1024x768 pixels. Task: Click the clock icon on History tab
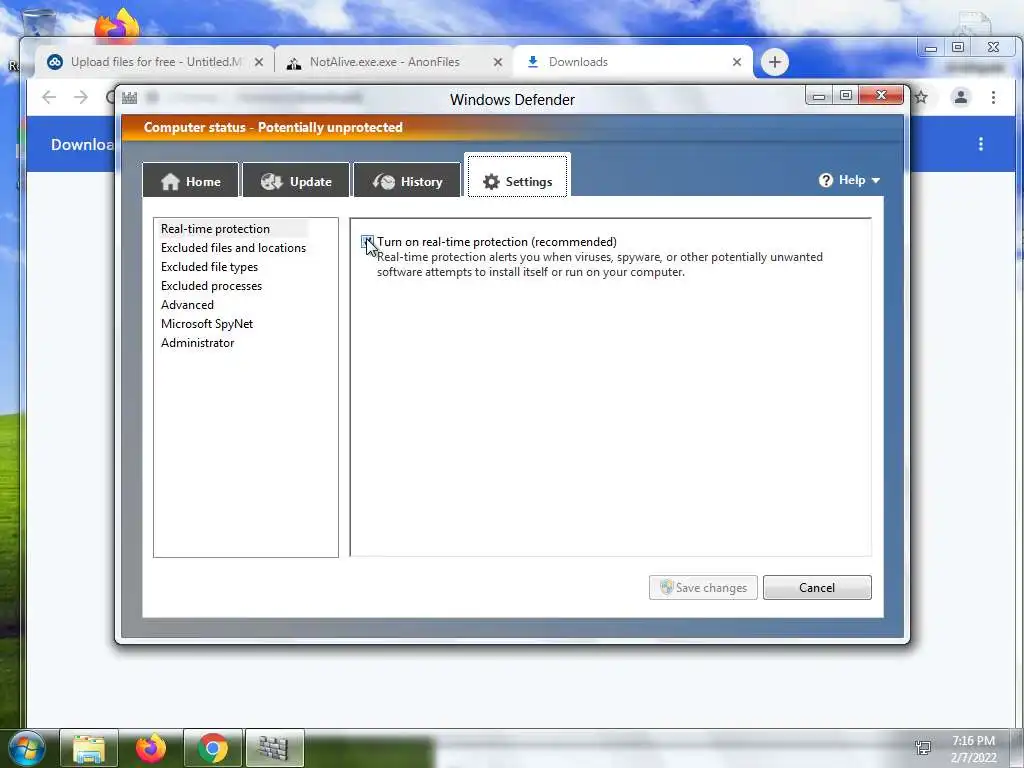tap(384, 182)
